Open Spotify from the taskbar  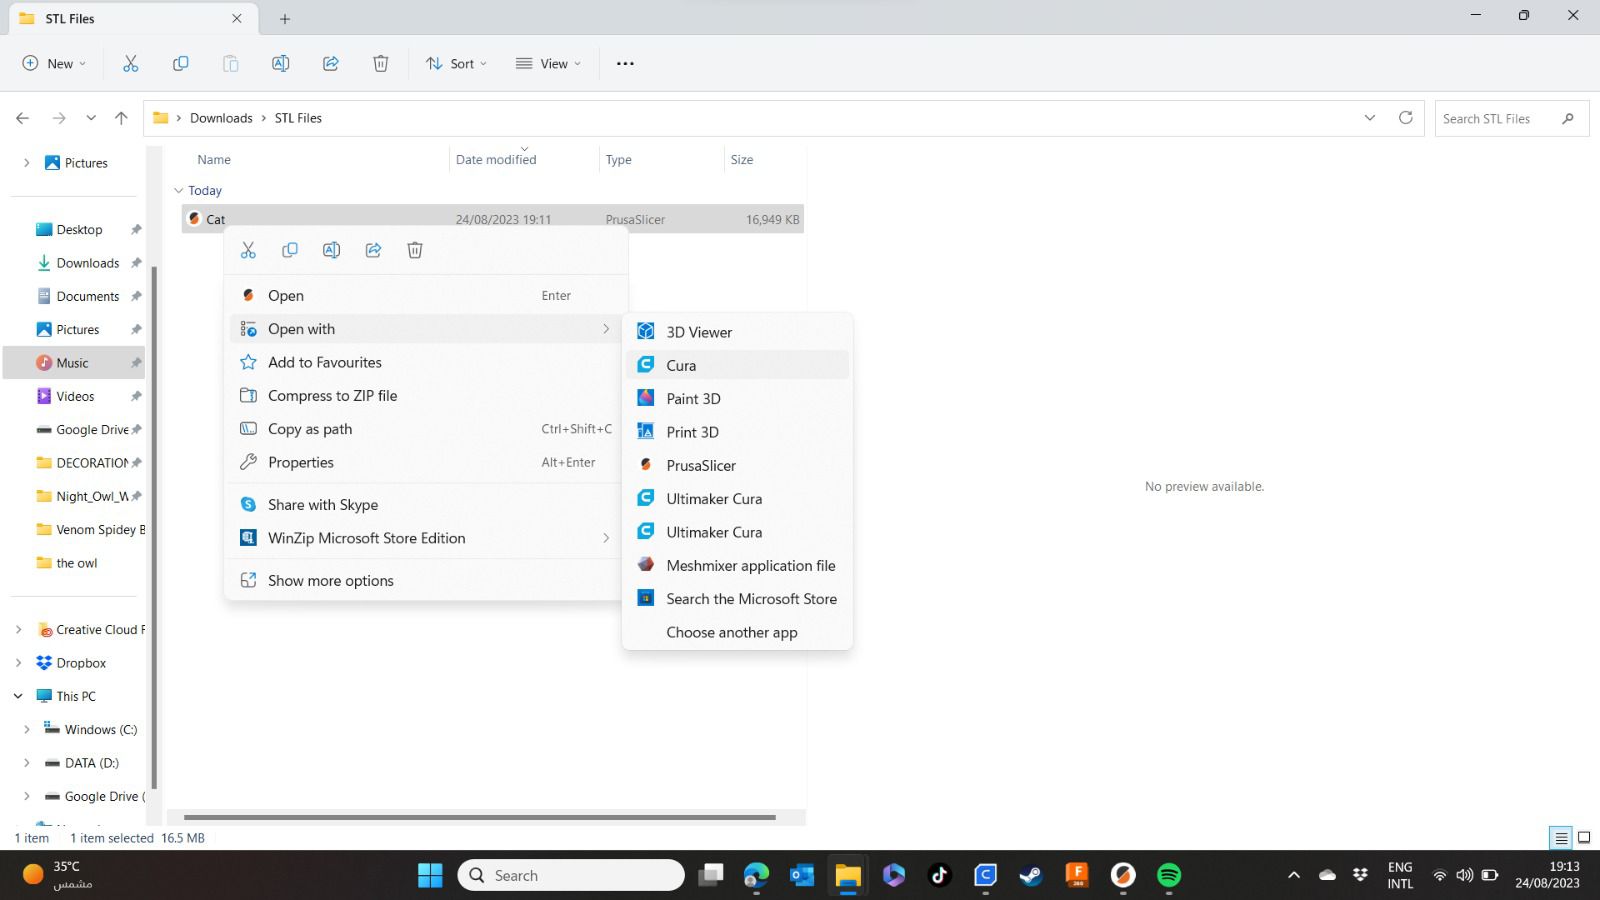point(1168,875)
